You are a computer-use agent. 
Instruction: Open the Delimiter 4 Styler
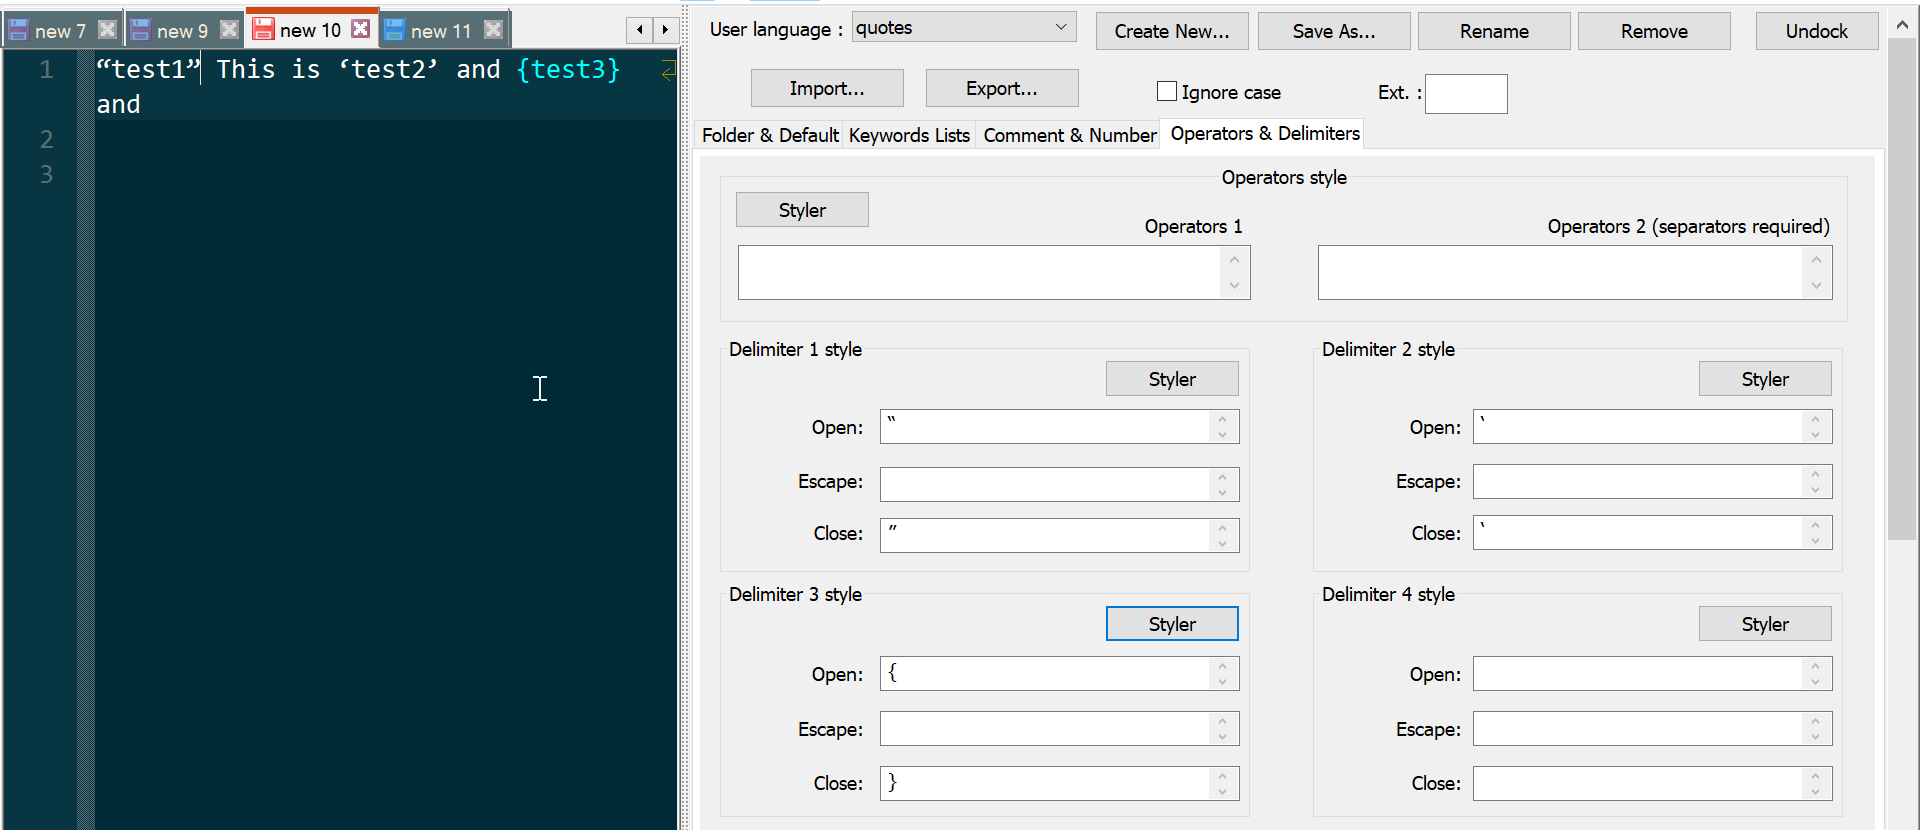[x=1765, y=624]
